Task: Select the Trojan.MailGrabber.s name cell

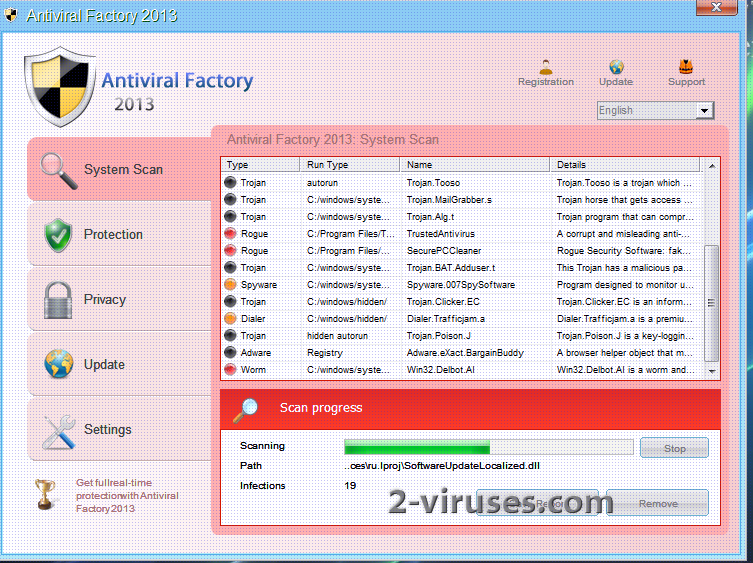Action: pos(449,199)
